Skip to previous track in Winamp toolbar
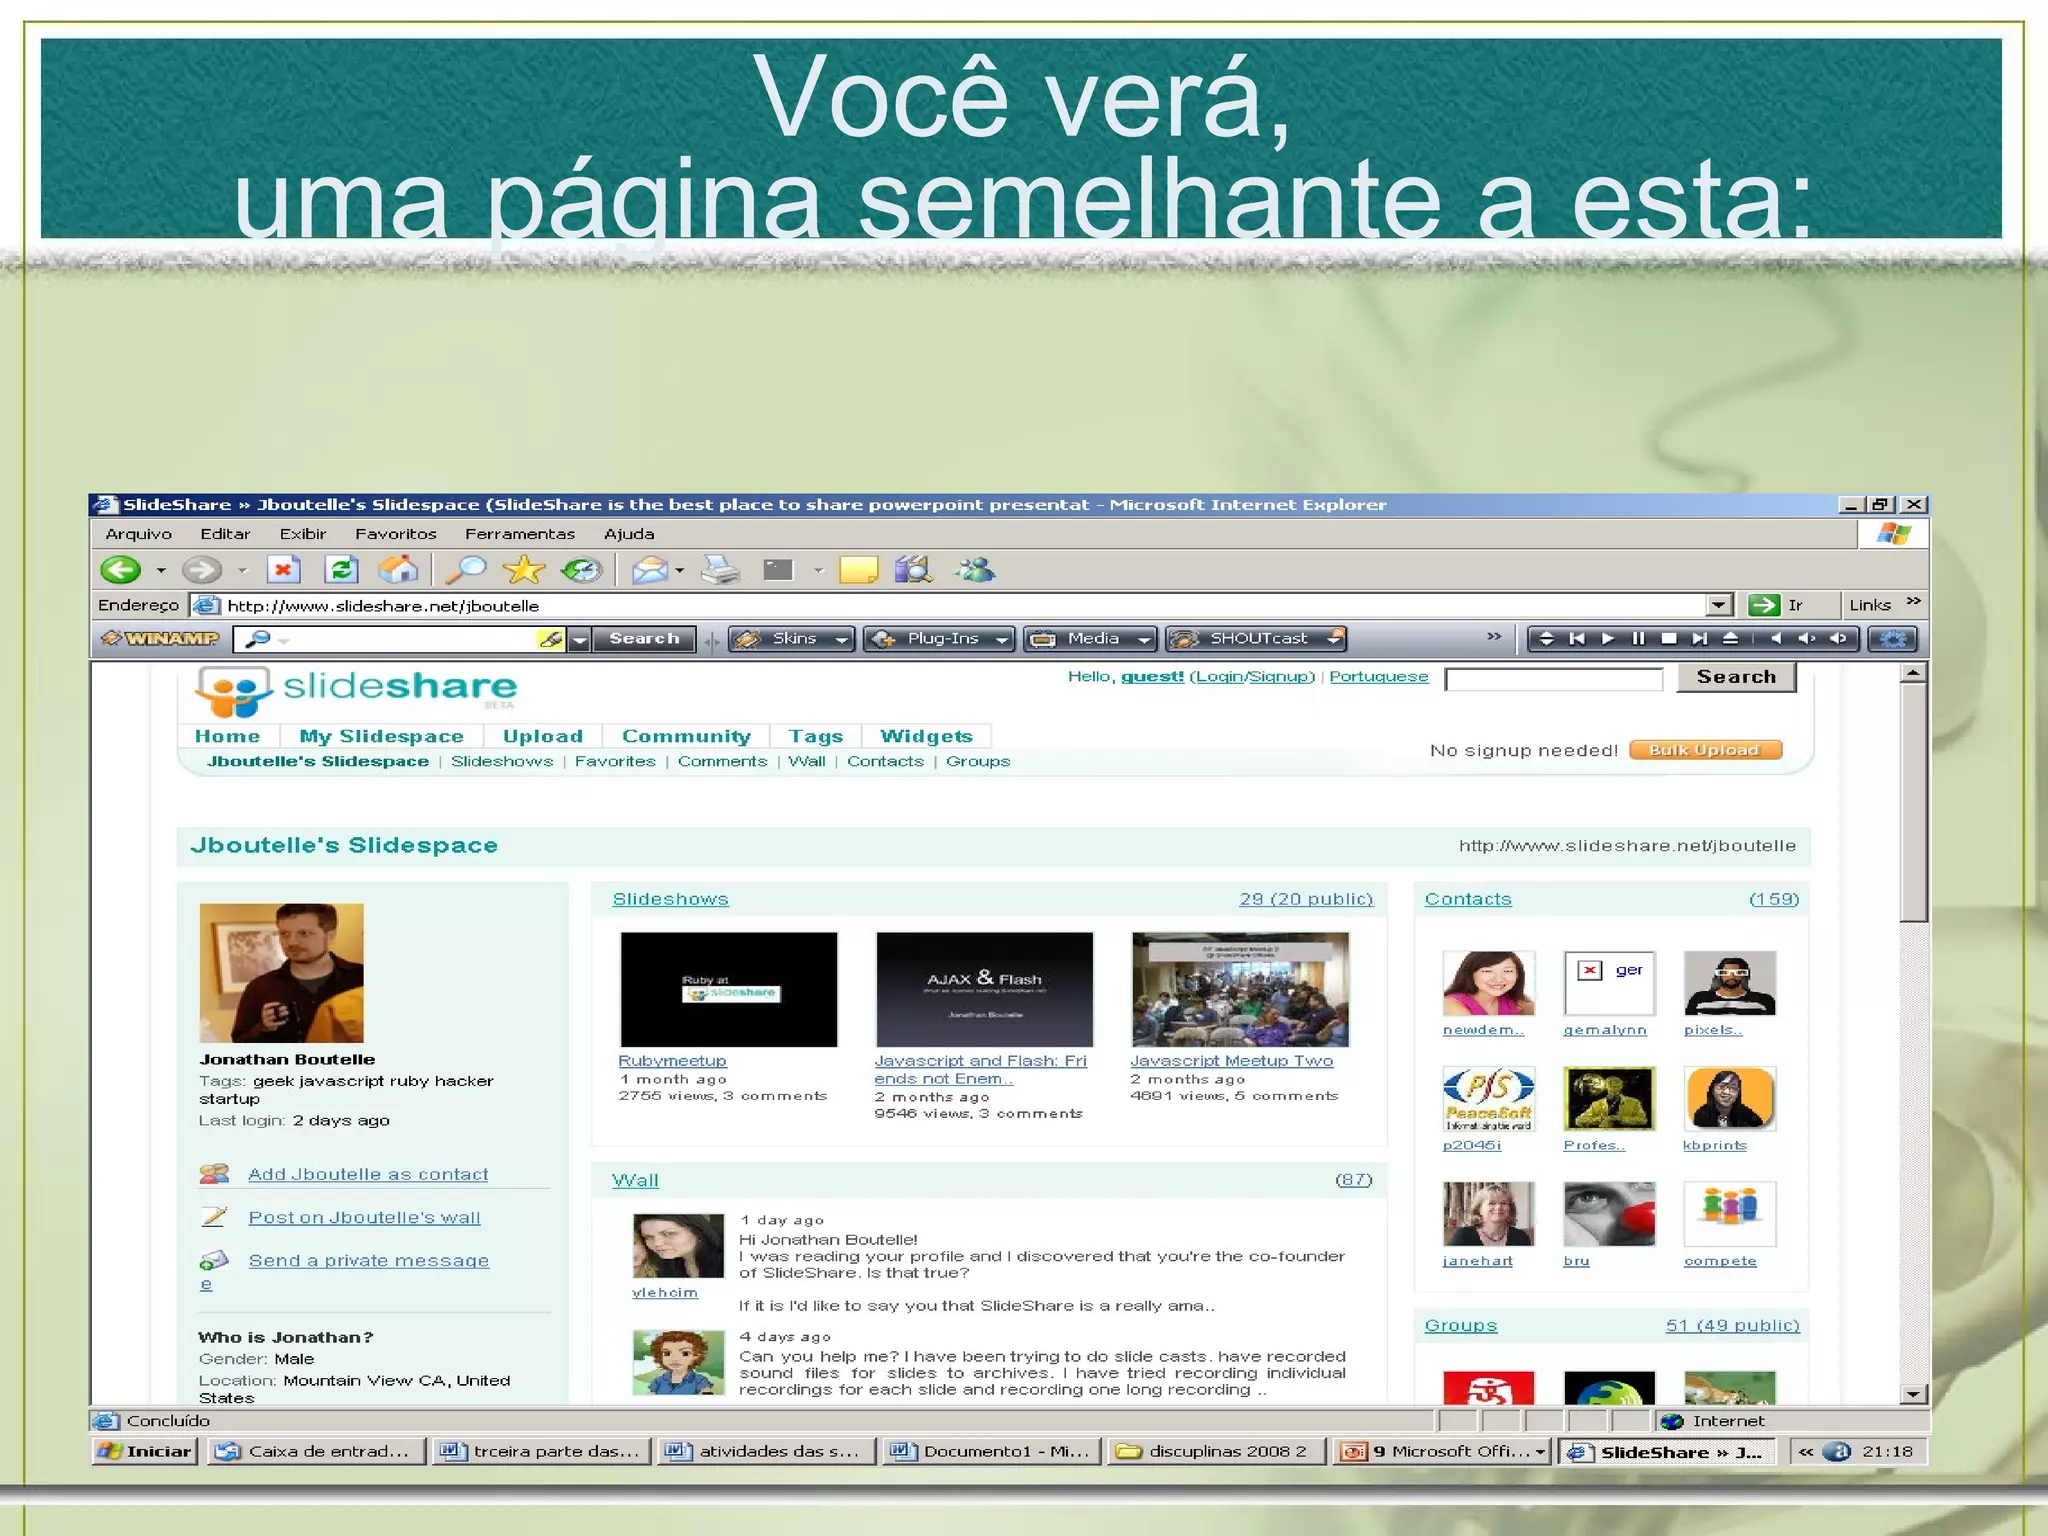Viewport: 2048px width, 1536px height. point(1577,638)
